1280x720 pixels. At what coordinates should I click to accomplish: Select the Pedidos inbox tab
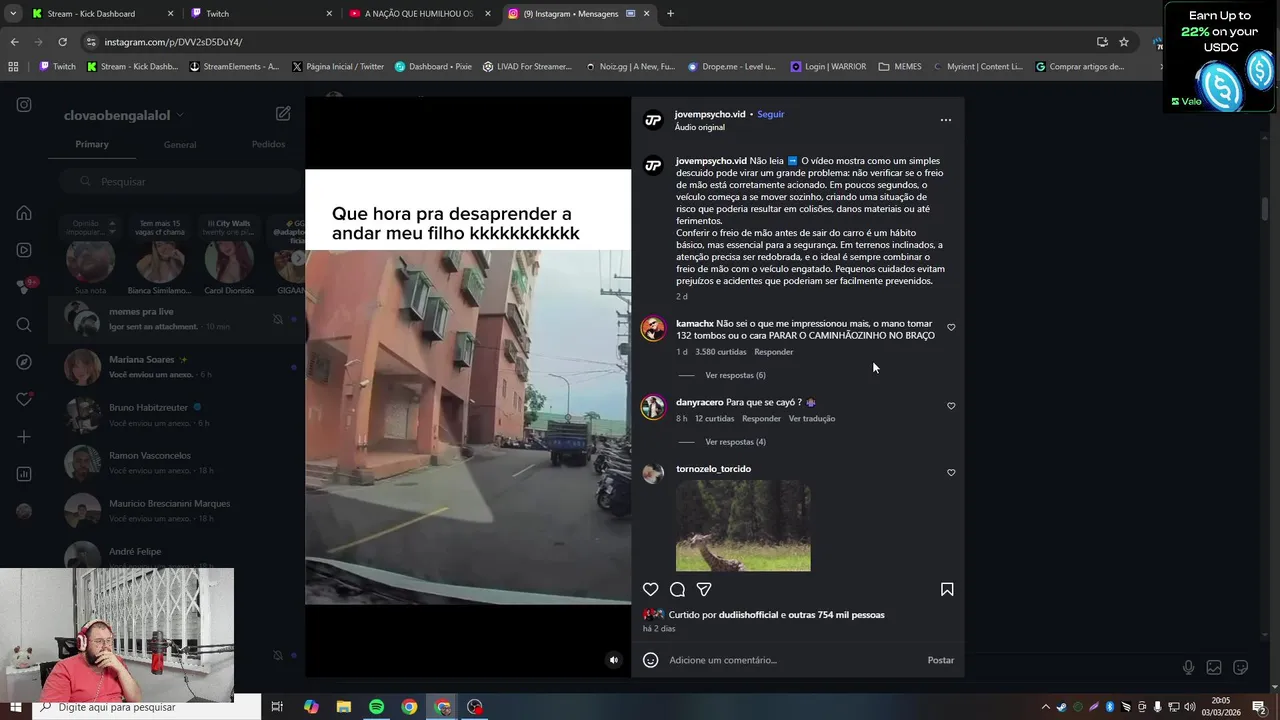point(268,144)
